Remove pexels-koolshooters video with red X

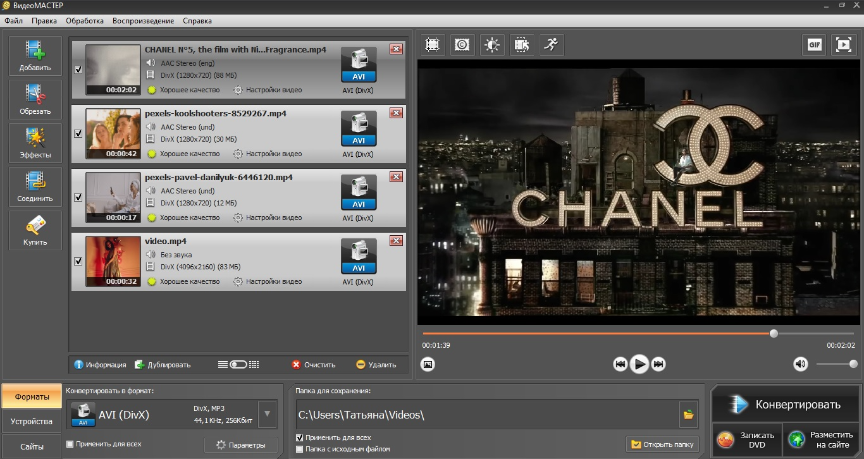396,113
